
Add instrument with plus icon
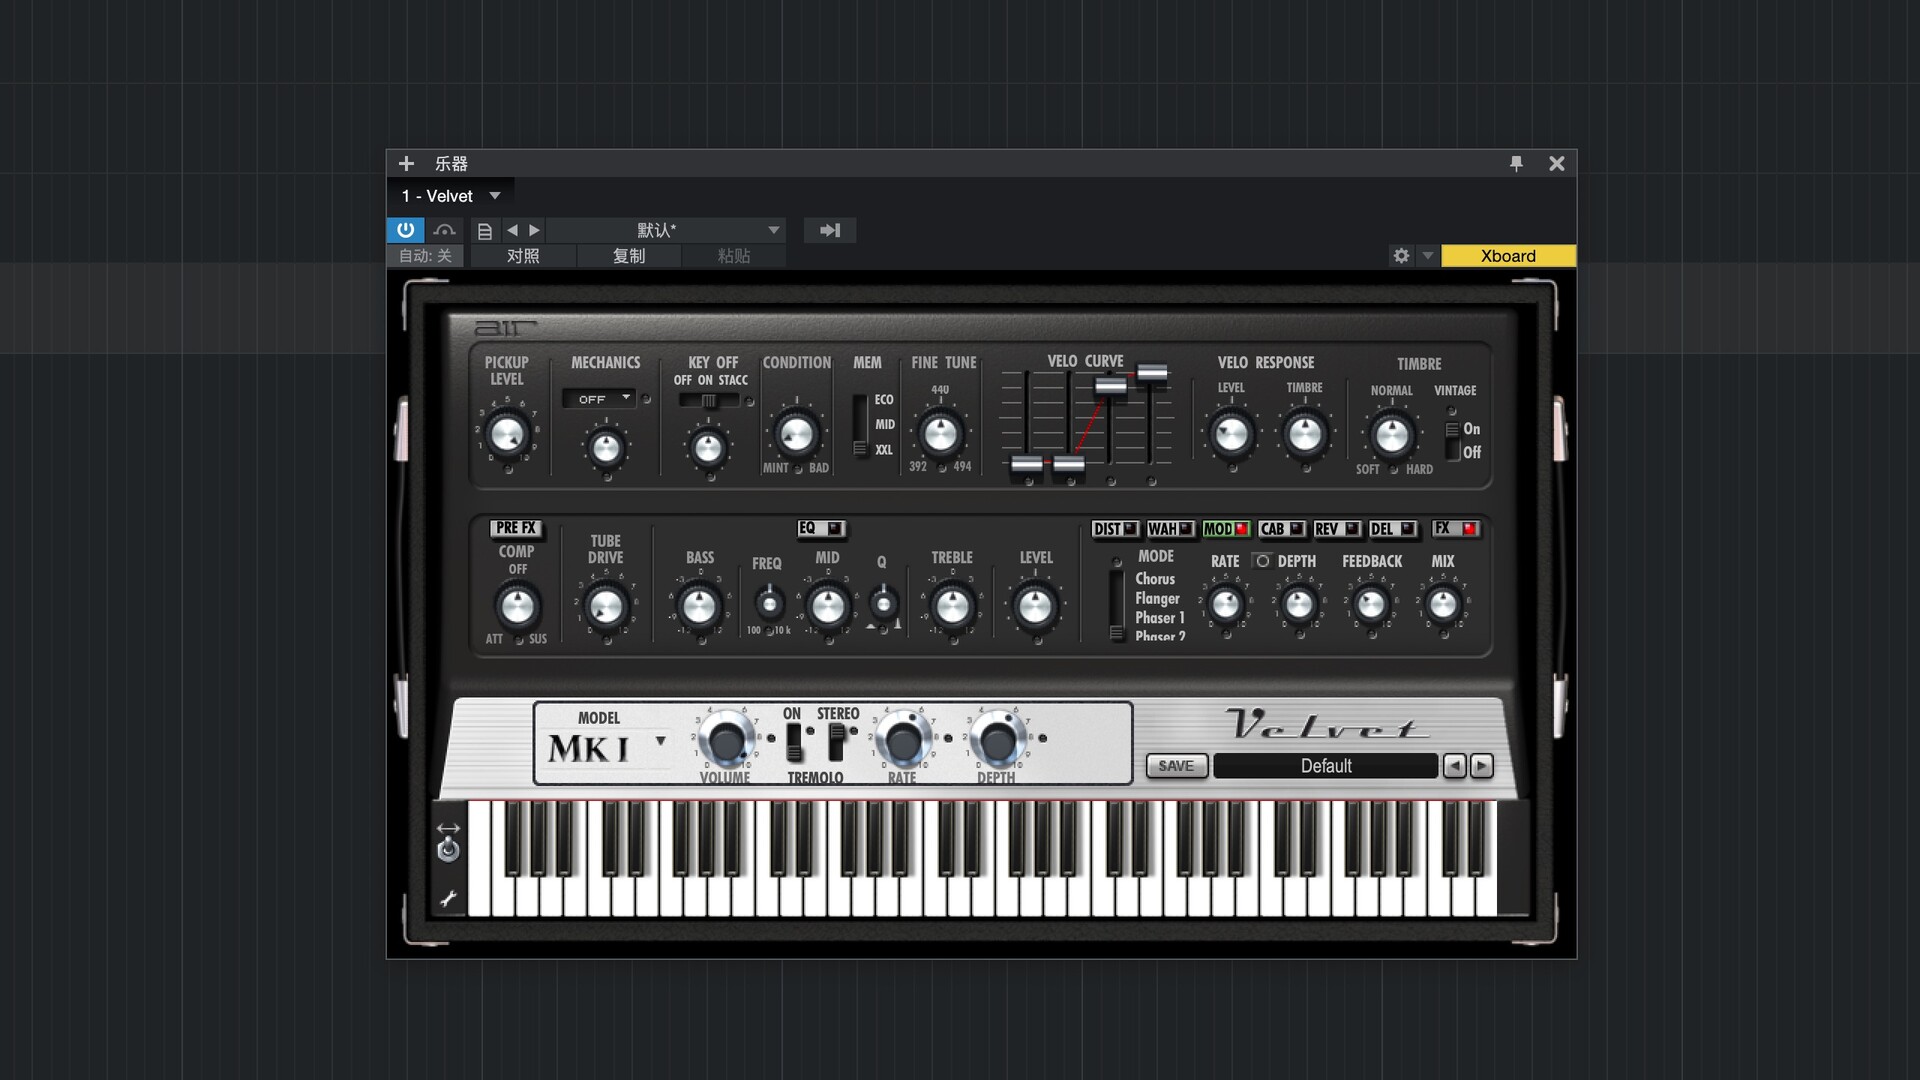point(406,163)
